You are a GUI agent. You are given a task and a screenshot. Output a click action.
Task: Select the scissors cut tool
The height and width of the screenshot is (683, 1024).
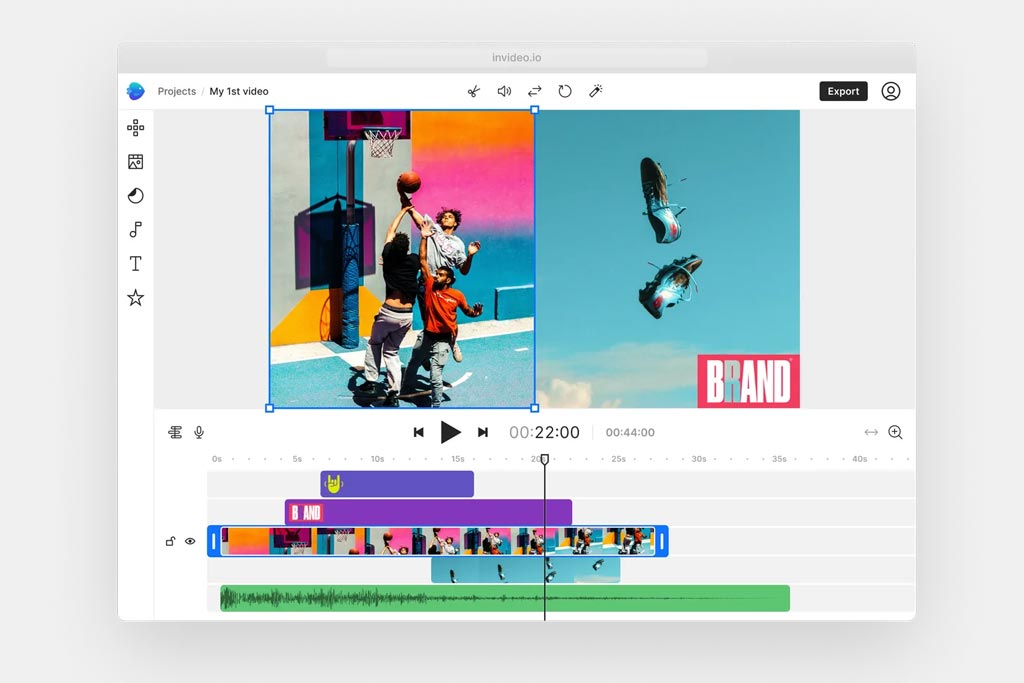[x=473, y=91]
